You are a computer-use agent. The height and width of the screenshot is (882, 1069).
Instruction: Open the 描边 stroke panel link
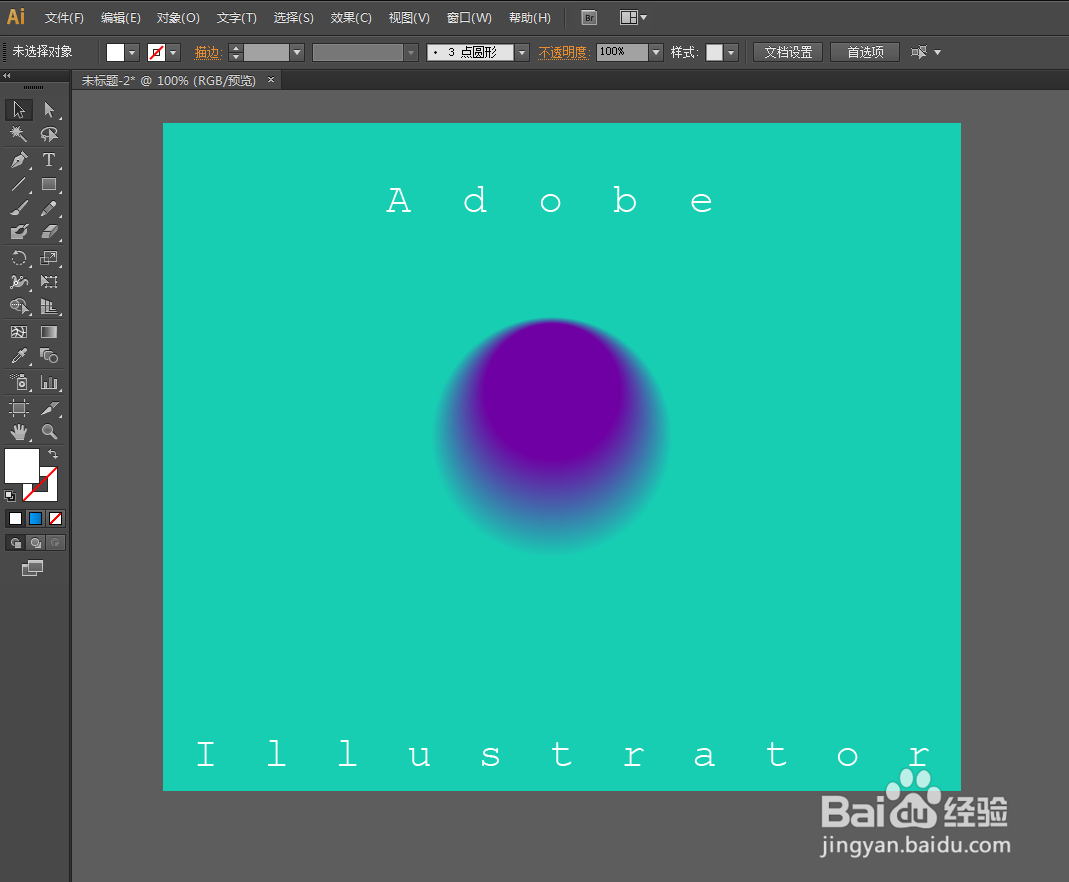click(208, 52)
